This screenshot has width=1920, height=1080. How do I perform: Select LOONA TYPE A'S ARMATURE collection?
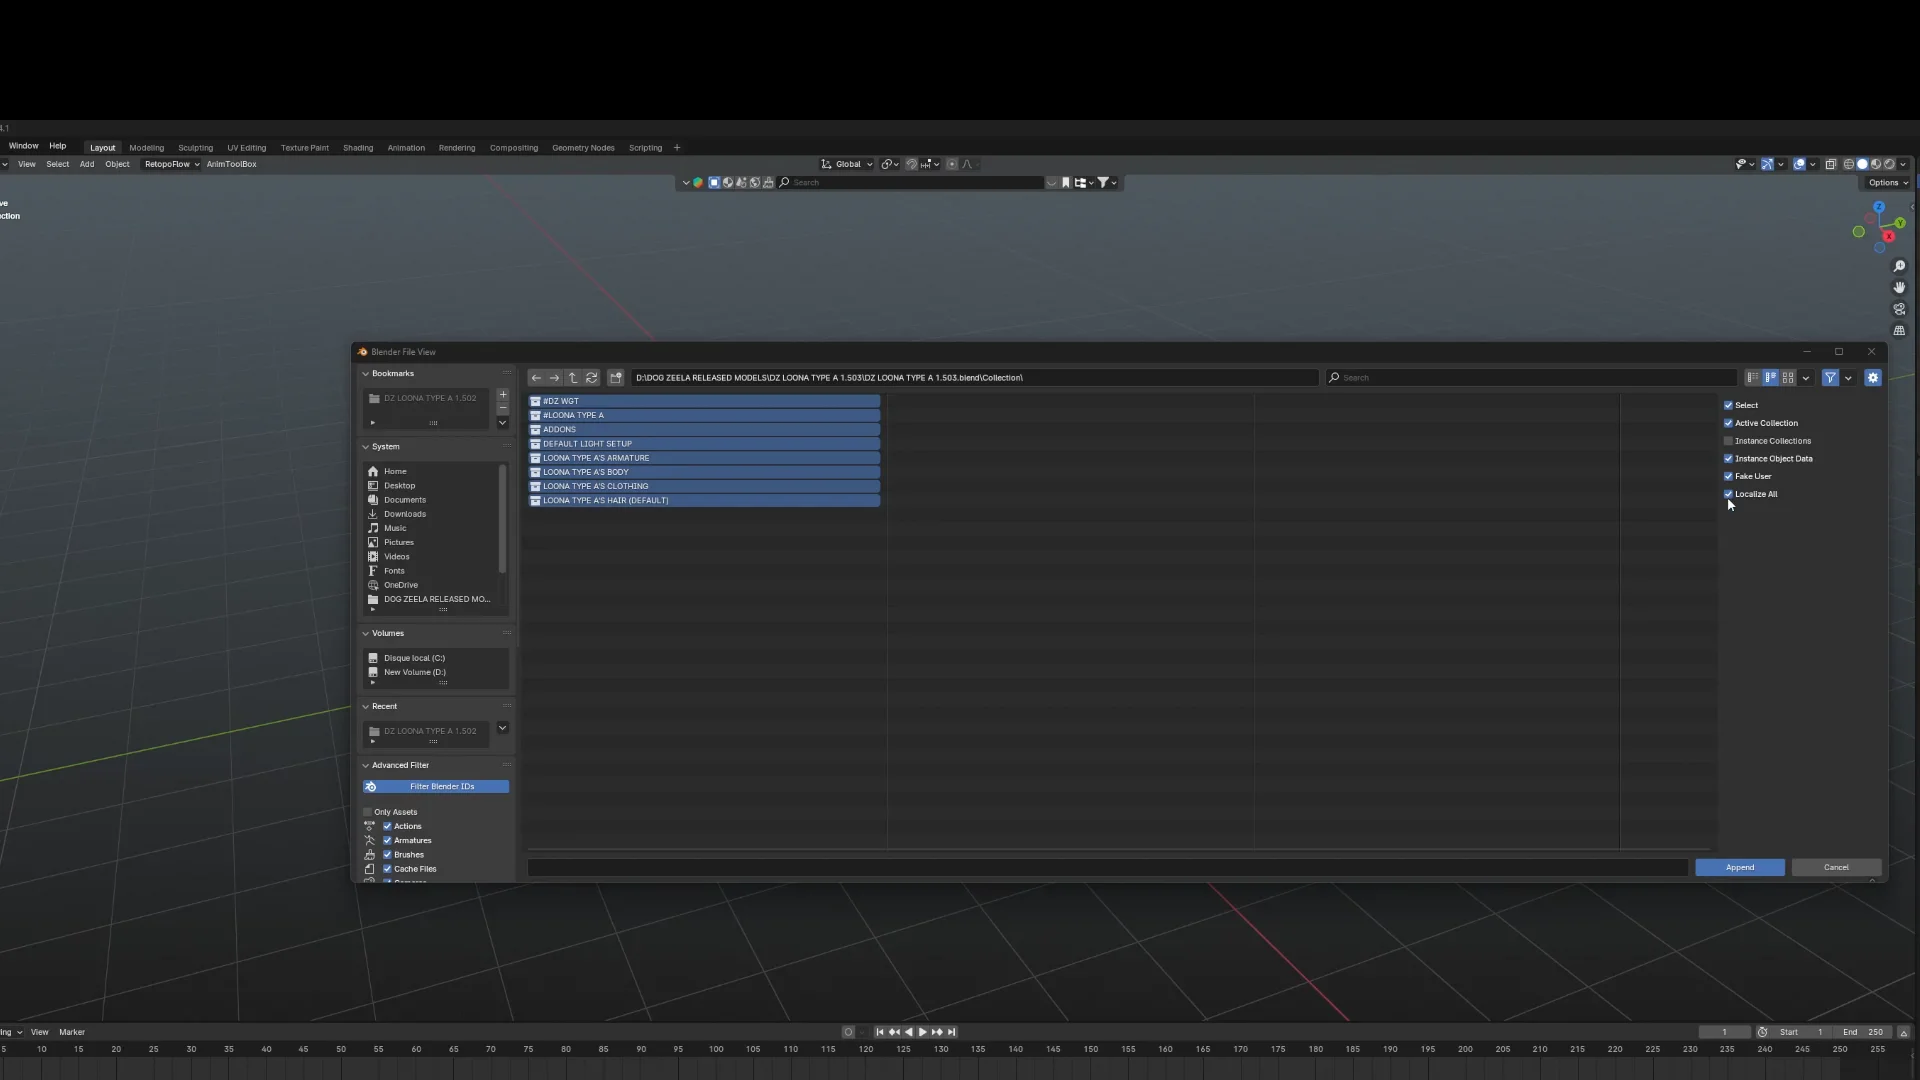(704, 458)
